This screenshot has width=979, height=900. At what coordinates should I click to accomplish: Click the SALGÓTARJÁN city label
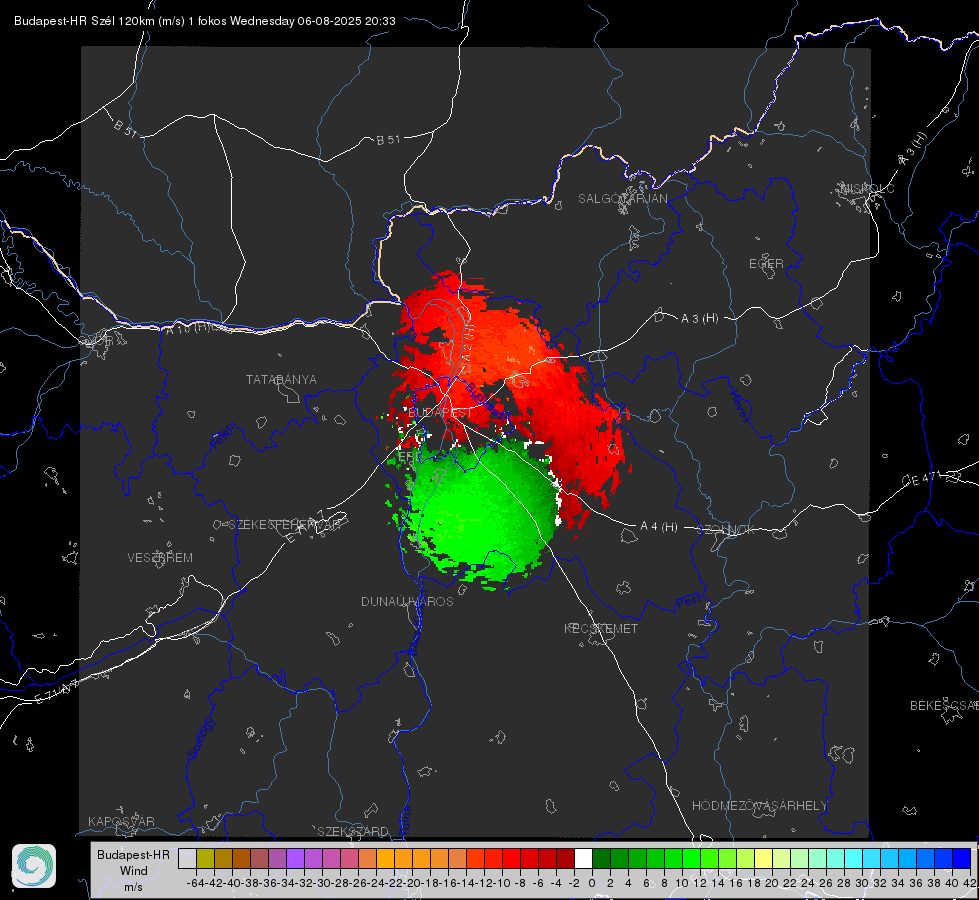click(622, 199)
